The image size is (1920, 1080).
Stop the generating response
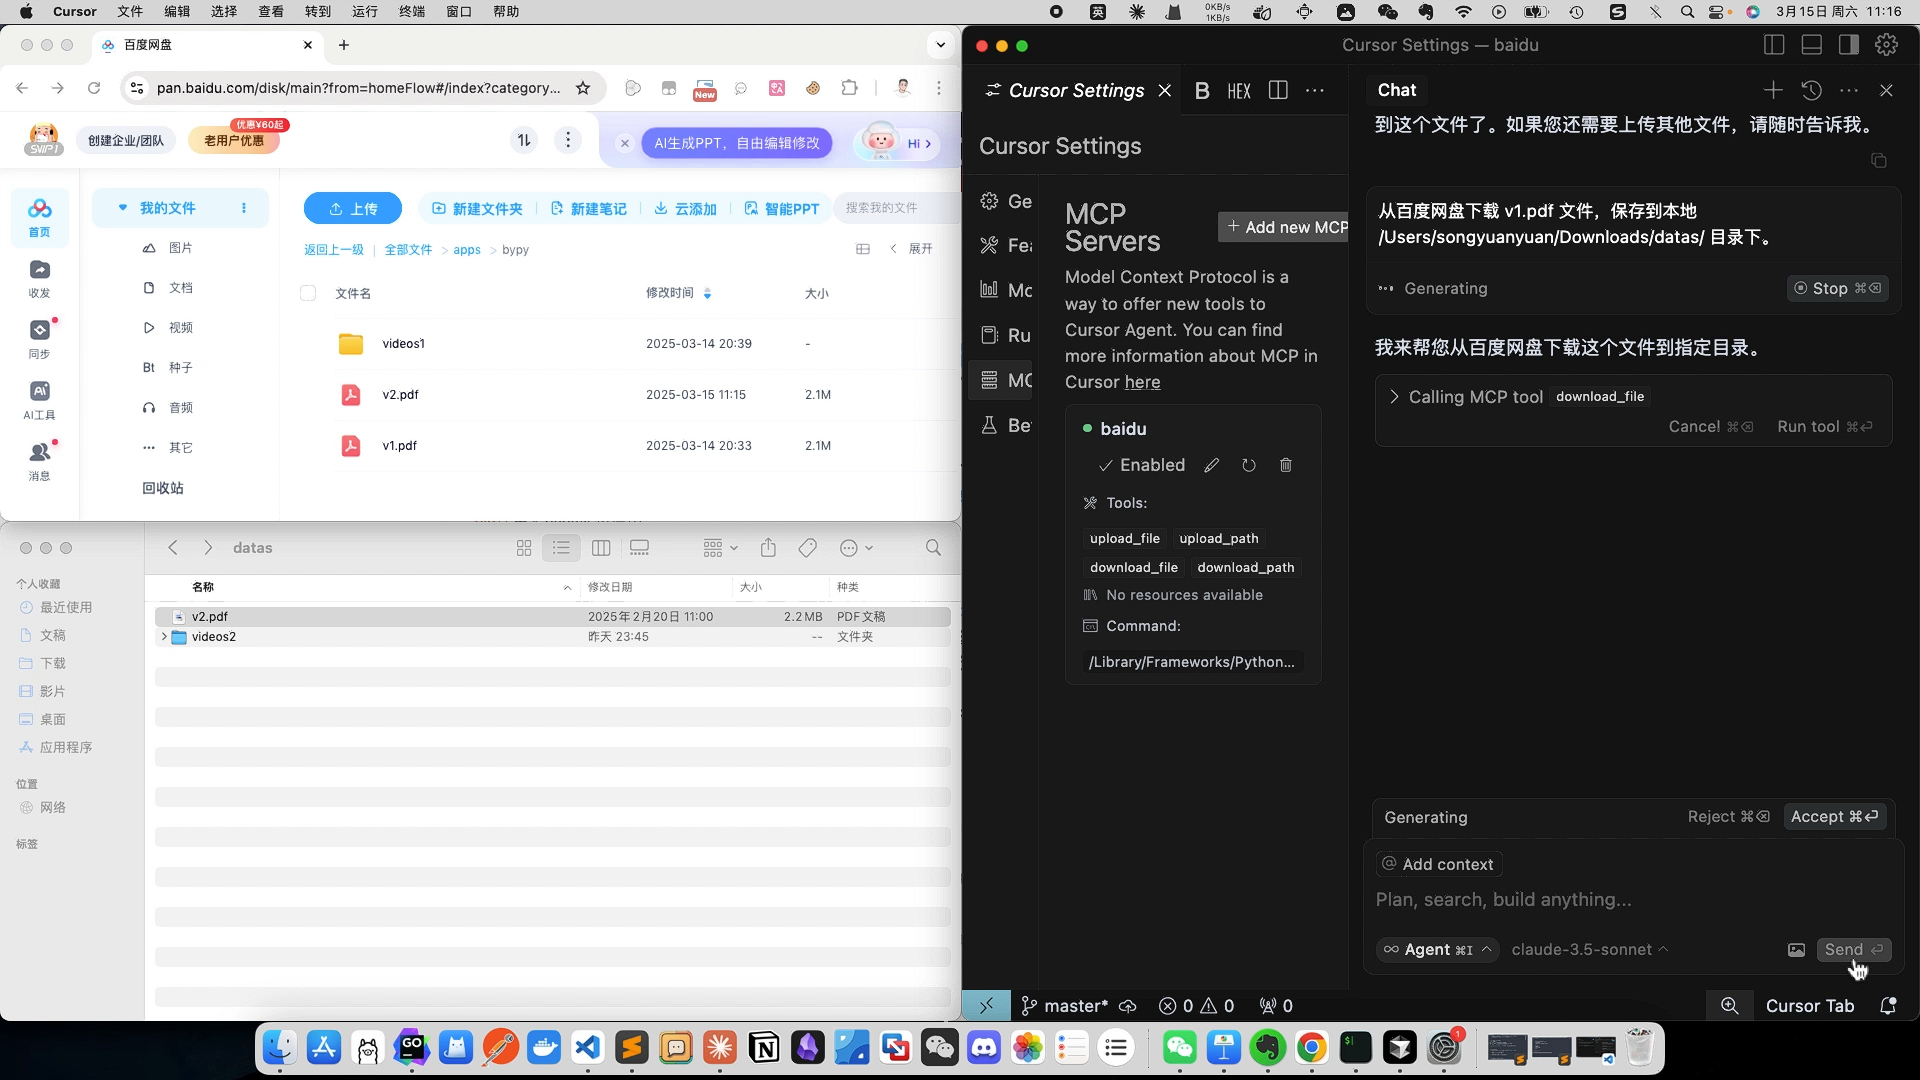point(1838,288)
